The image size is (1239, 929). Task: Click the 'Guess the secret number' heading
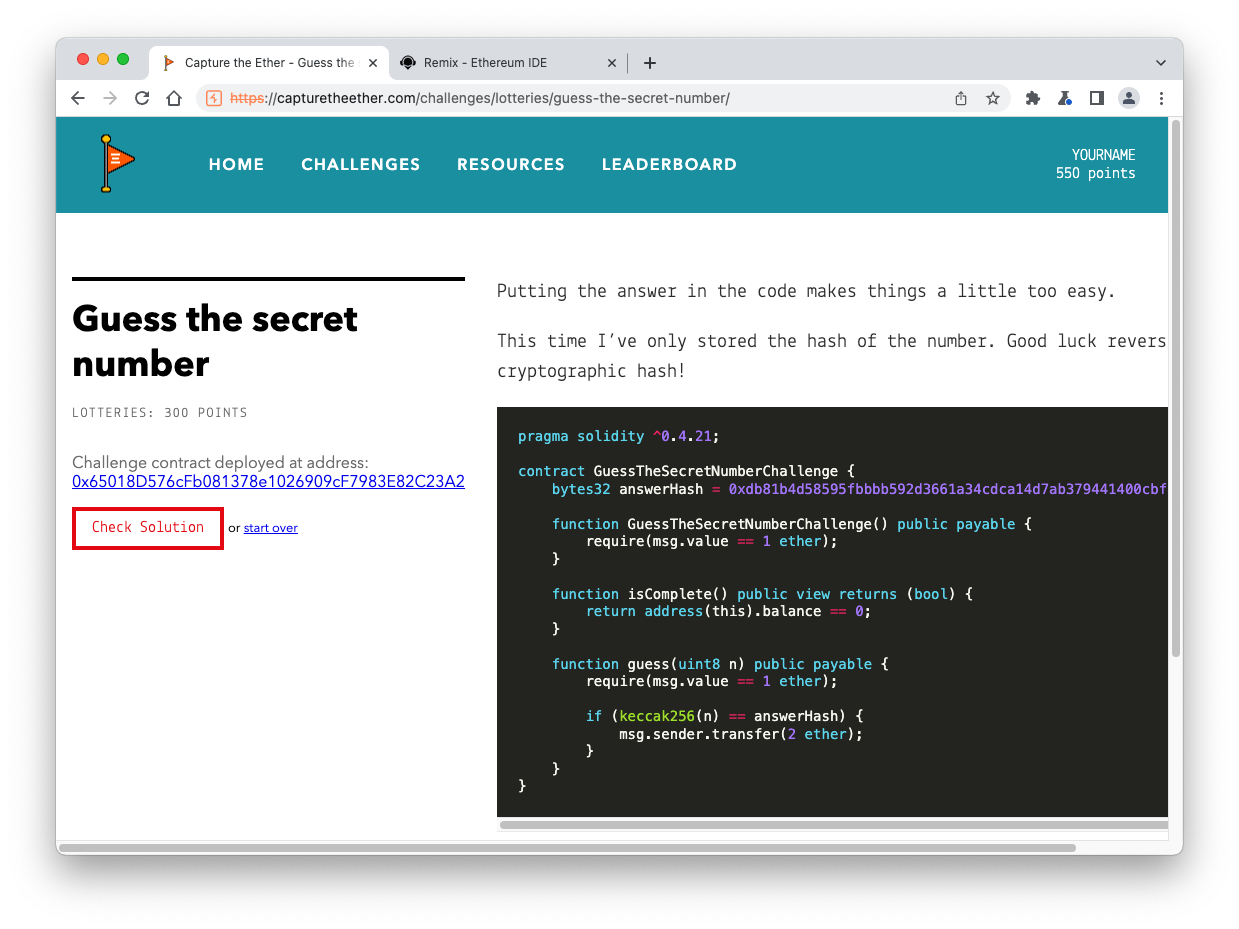point(215,341)
